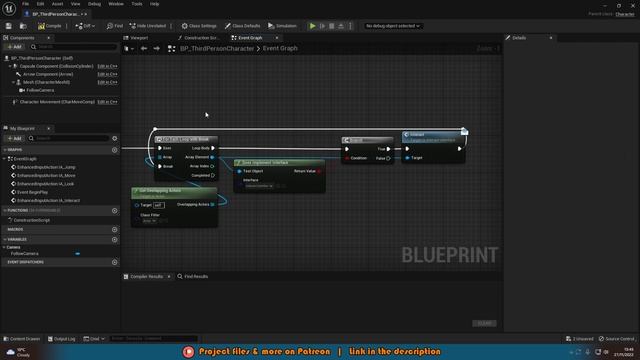Open the Tools menu

pyautogui.click(x=137, y=4)
